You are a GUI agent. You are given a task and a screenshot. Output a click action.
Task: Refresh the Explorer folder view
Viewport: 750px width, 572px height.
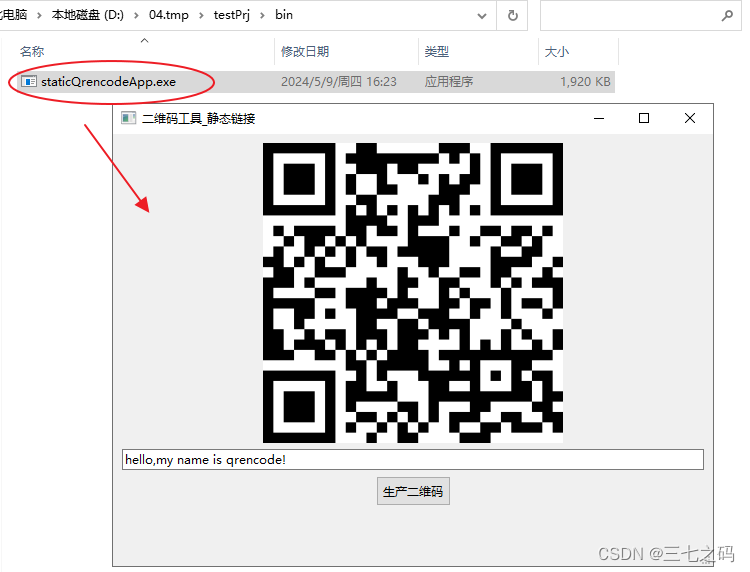click(512, 16)
